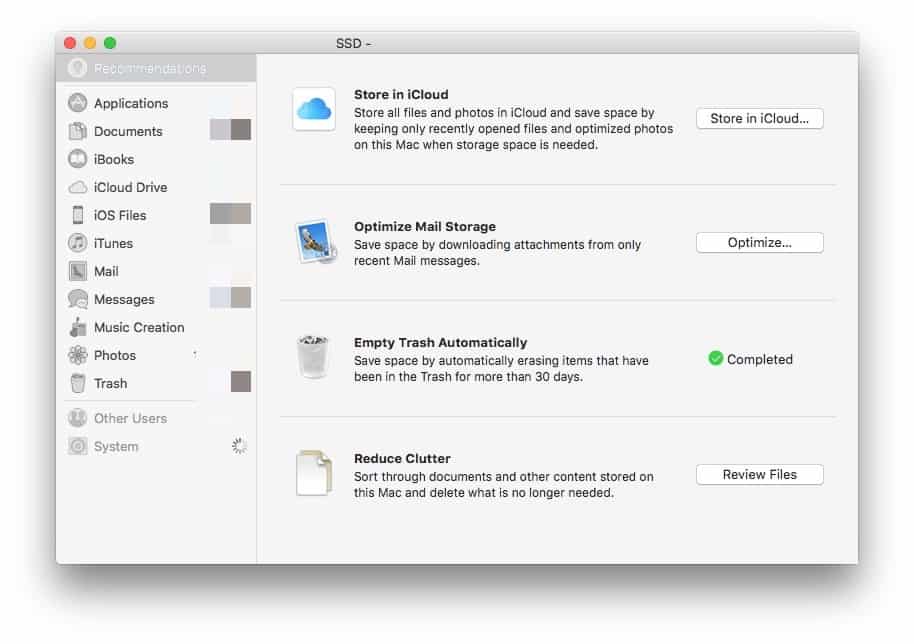Image resolution: width=914 pixels, height=644 pixels.
Task: Click the green full-screen window button
Action: tap(110, 43)
